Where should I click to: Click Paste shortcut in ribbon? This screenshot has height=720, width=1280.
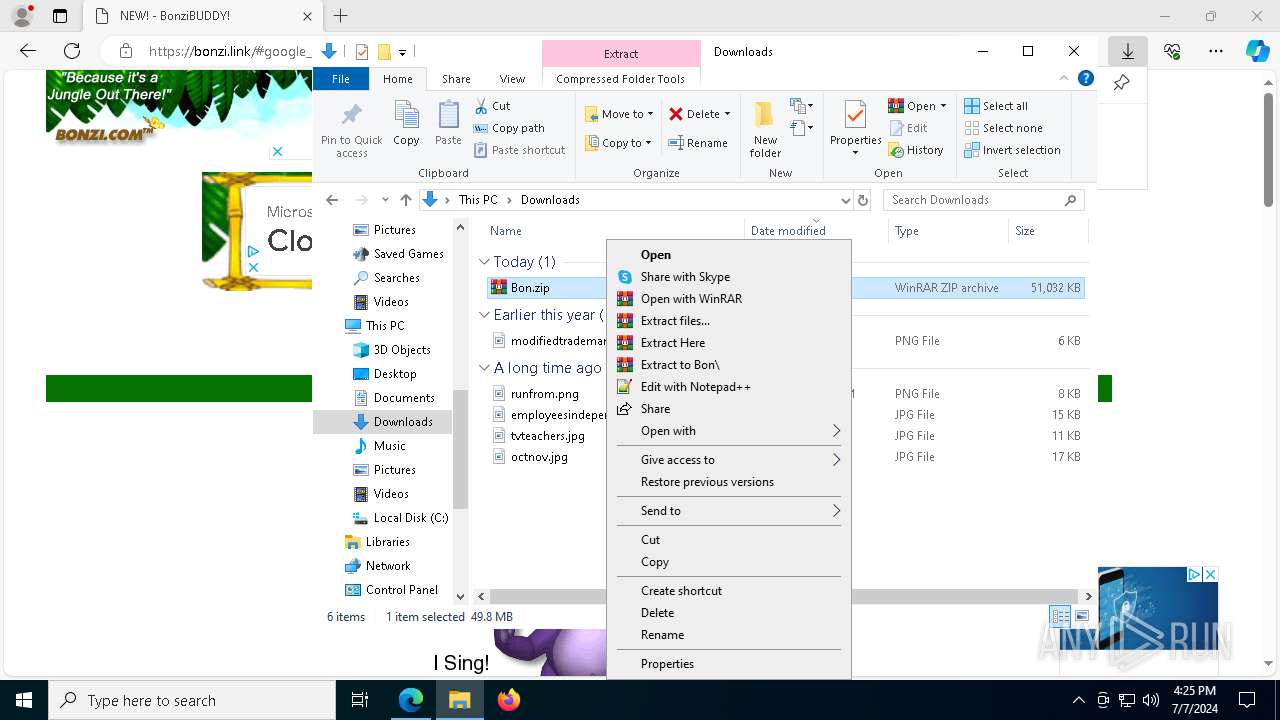(519, 150)
